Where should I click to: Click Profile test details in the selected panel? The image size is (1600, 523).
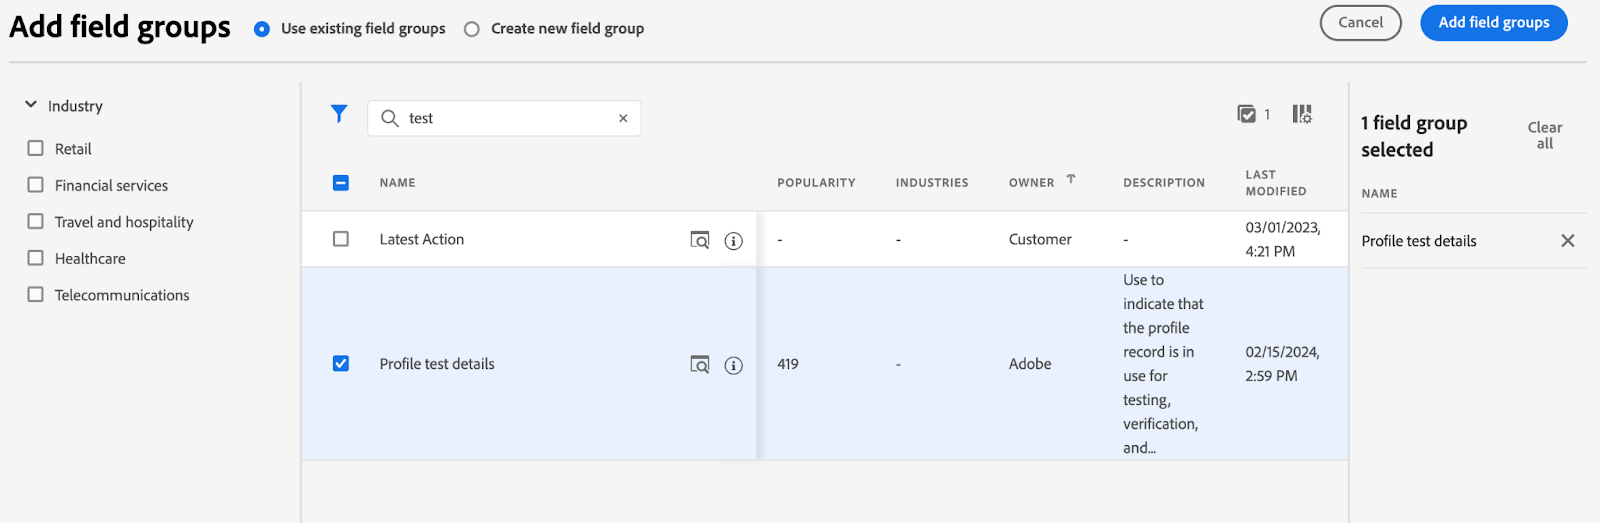(x=1419, y=241)
